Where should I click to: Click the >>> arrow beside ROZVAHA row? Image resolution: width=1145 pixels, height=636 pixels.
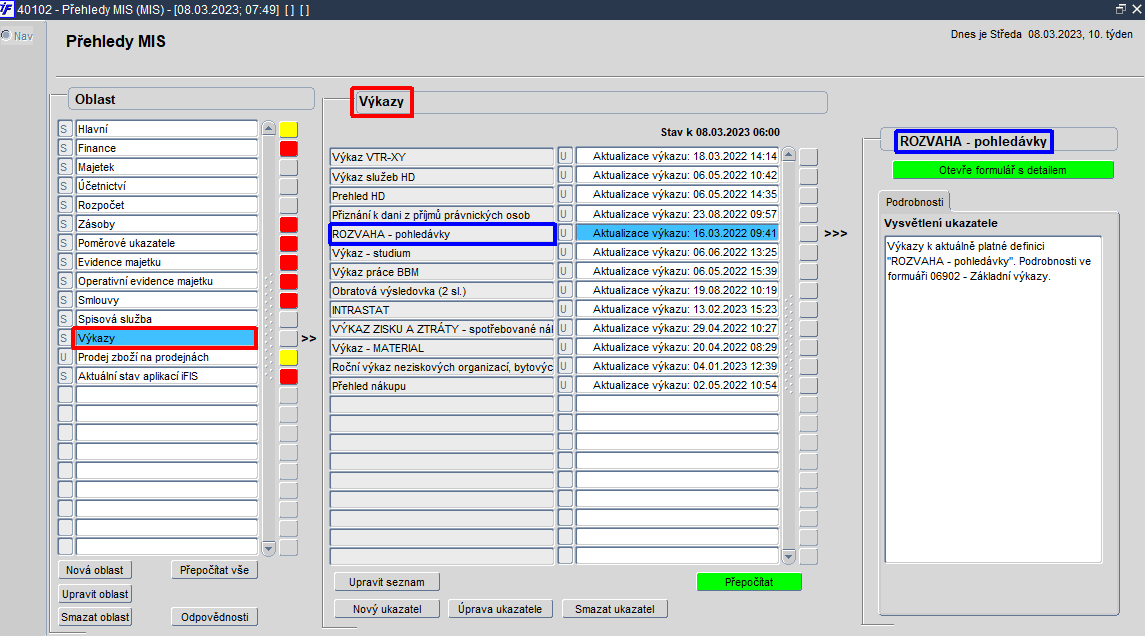pos(835,234)
